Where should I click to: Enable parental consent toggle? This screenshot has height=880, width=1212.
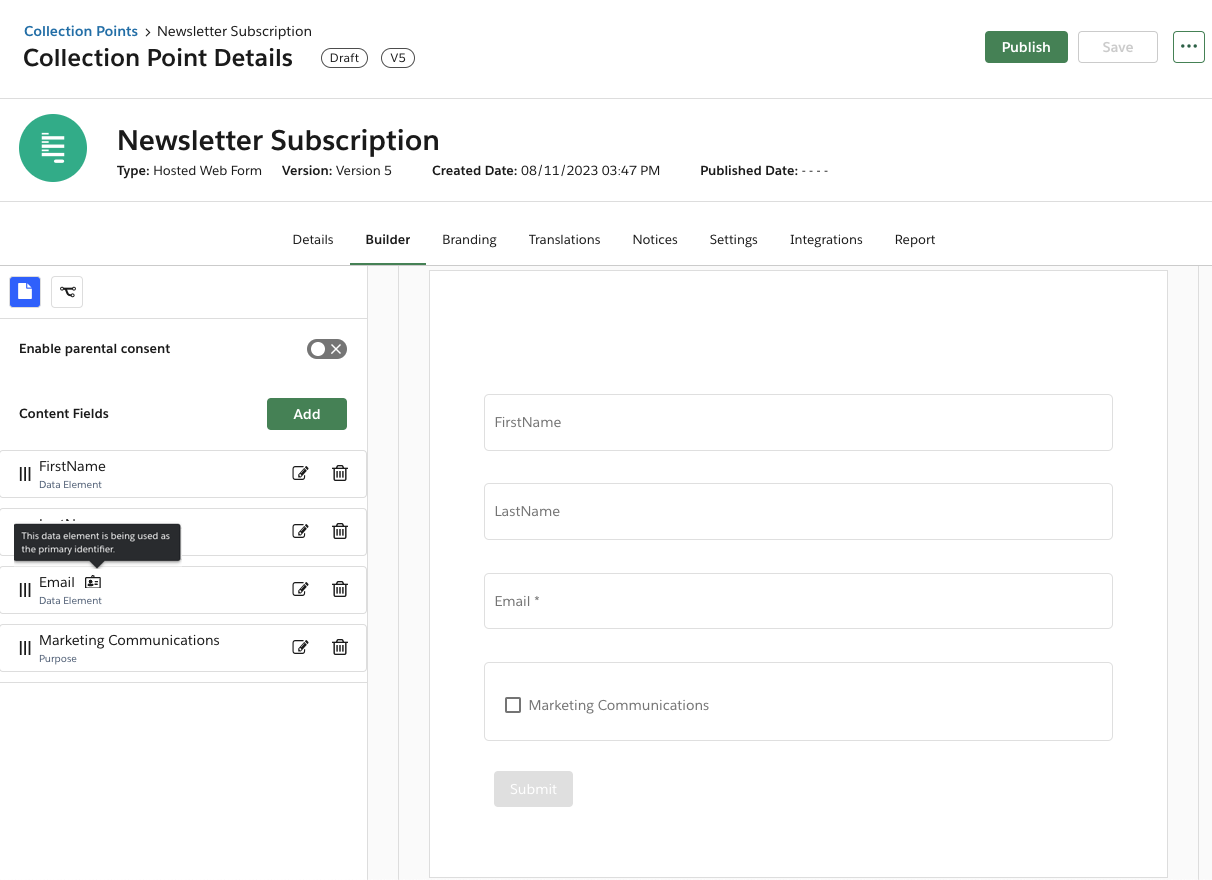tap(327, 349)
